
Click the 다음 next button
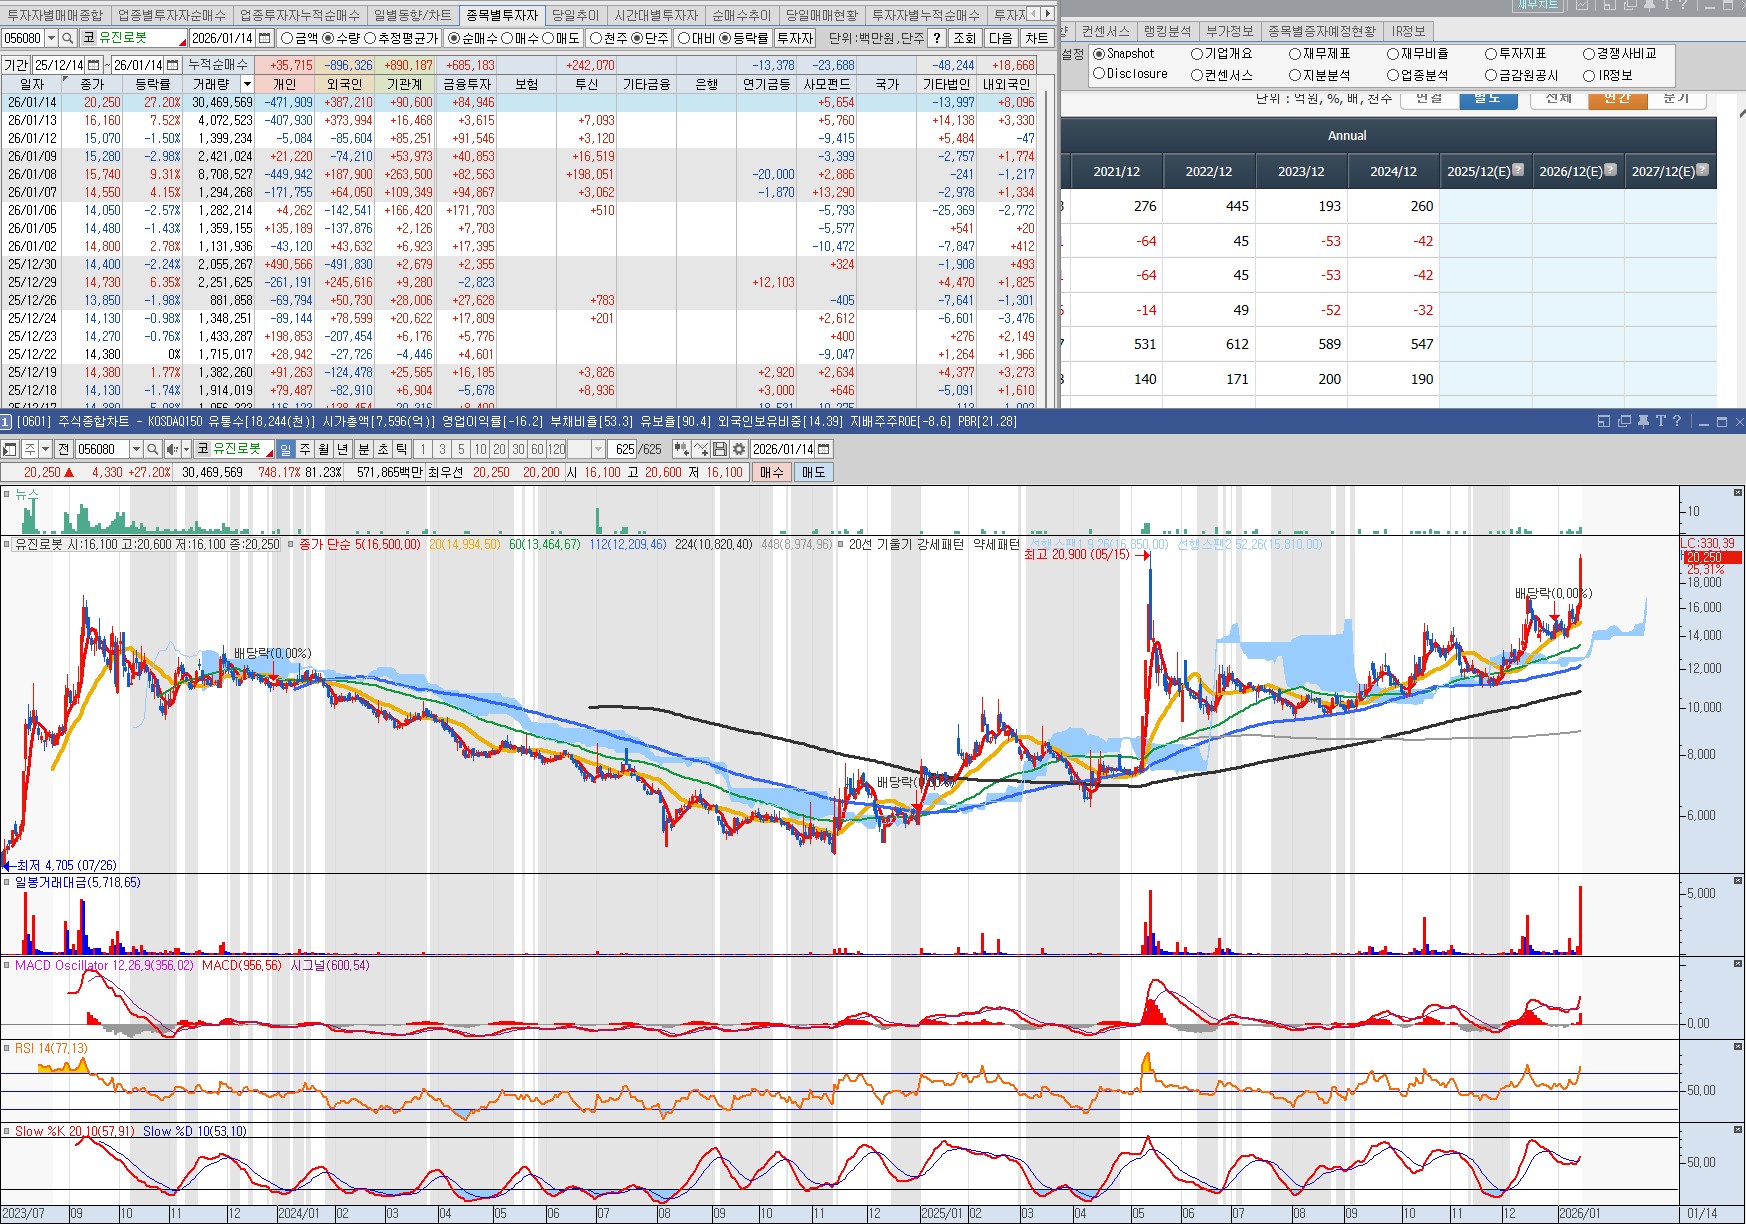coord(1000,38)
